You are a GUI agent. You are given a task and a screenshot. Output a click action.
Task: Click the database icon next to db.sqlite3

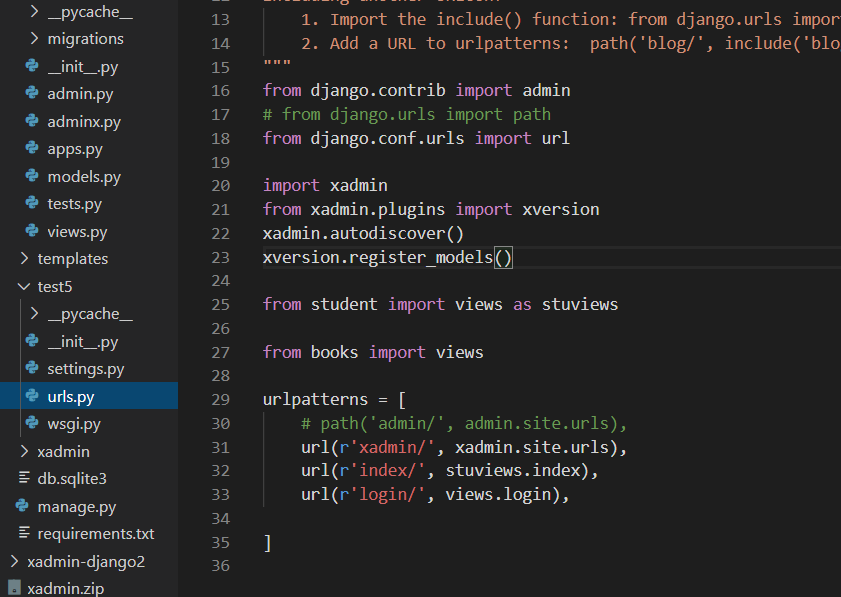click(22, 479)
